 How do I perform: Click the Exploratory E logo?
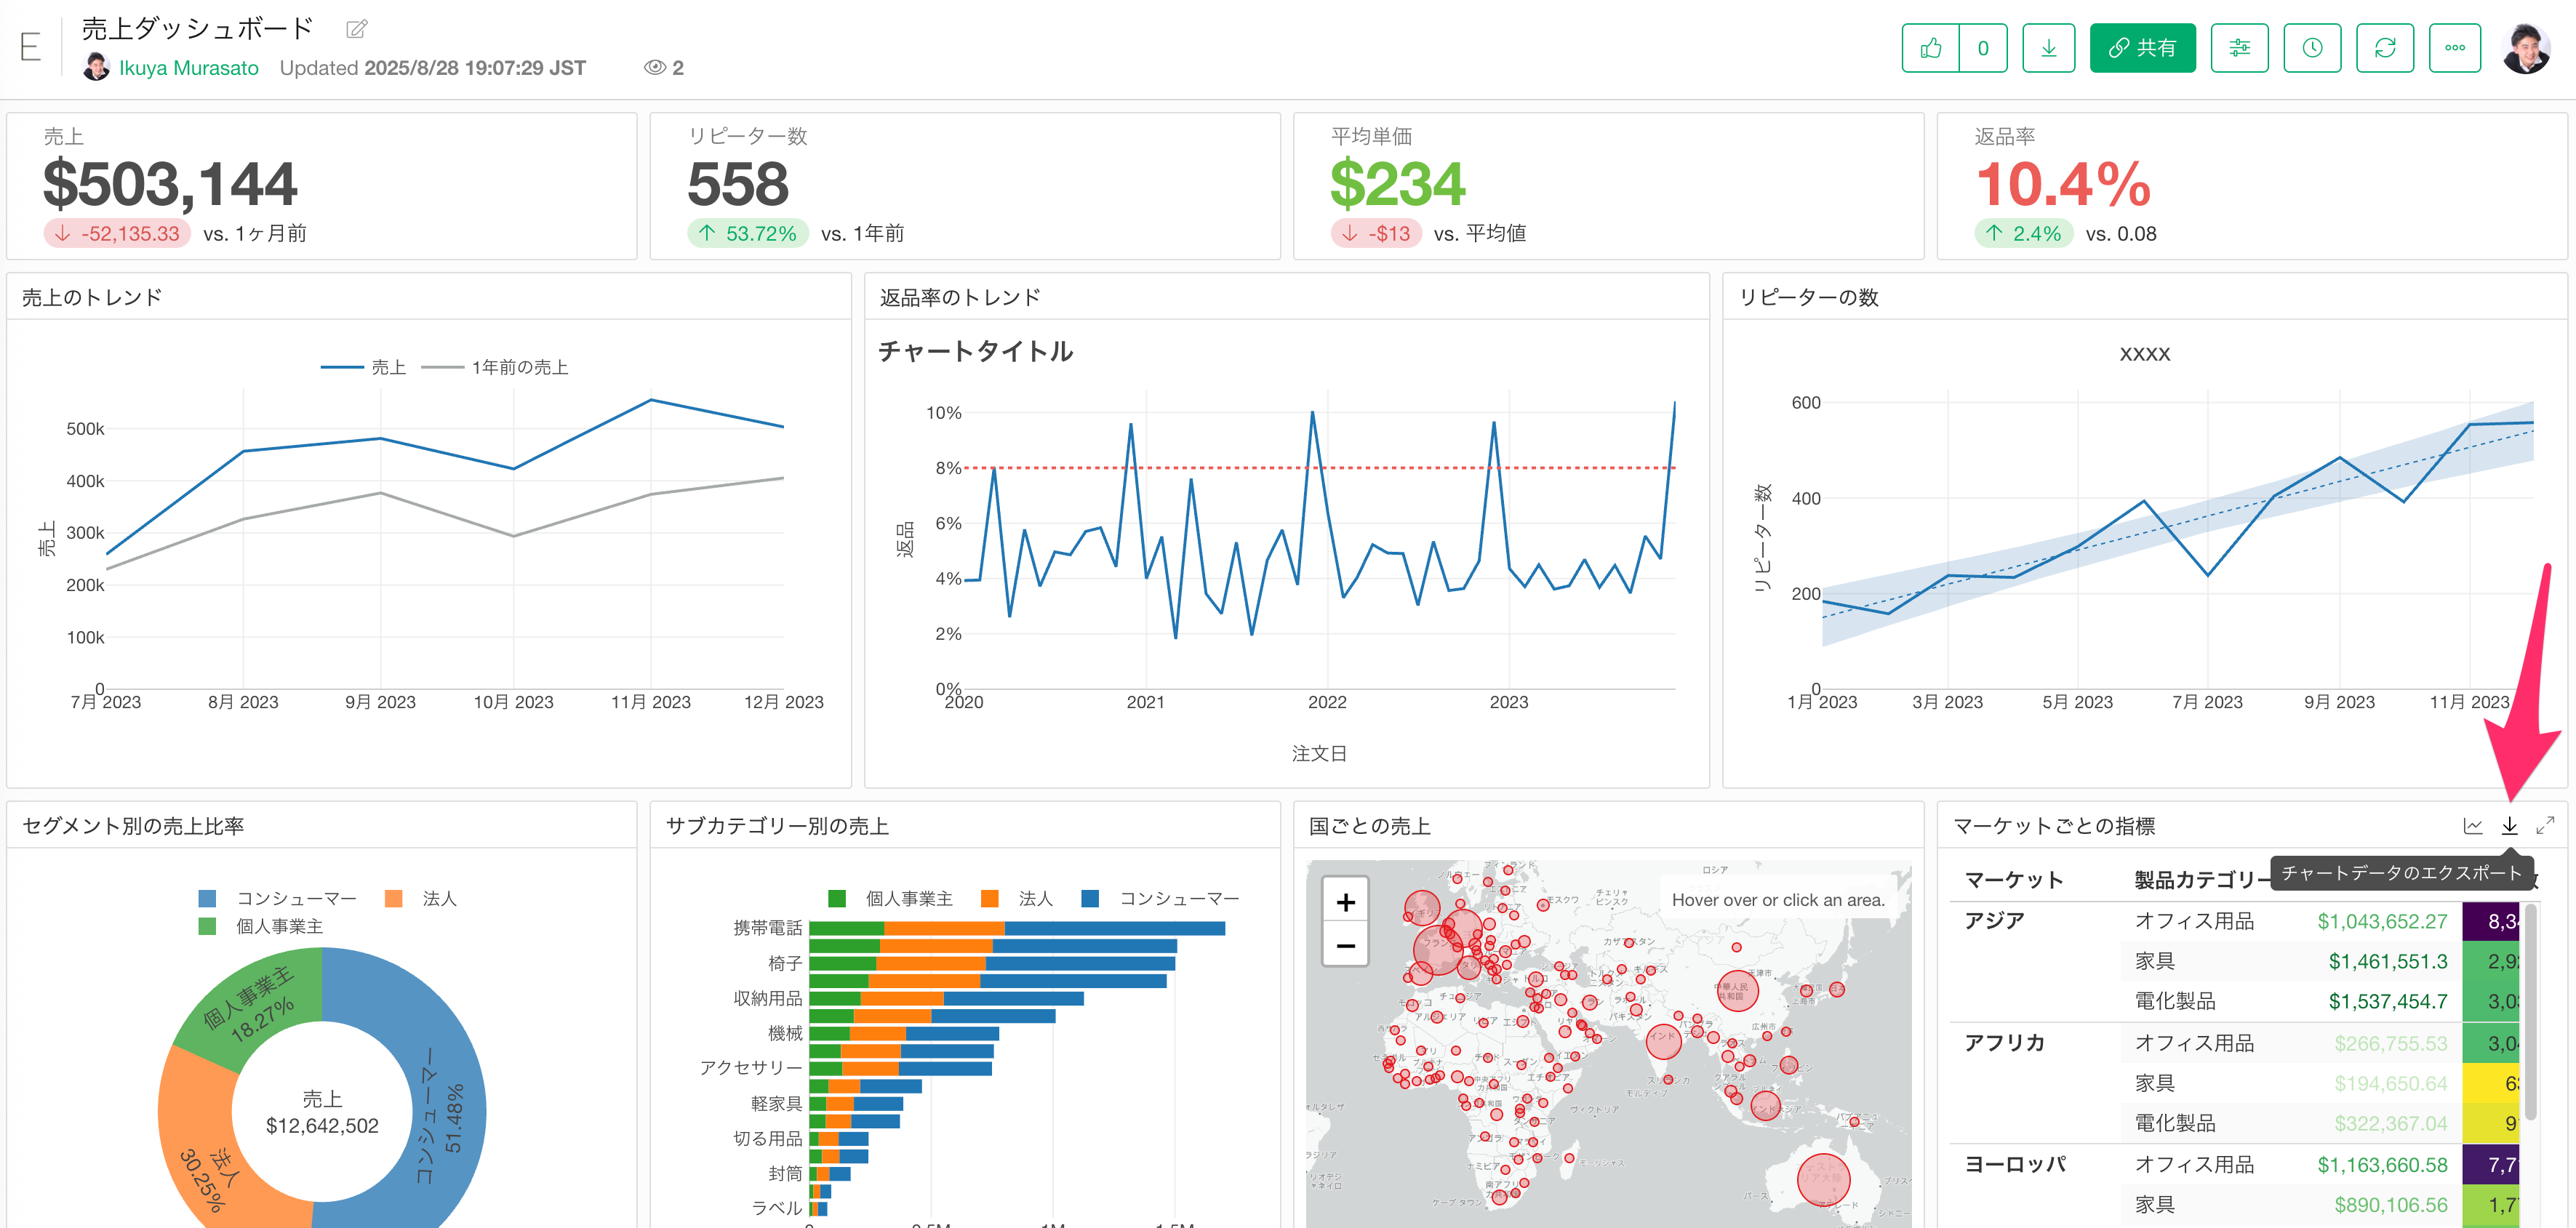[31, 47]
